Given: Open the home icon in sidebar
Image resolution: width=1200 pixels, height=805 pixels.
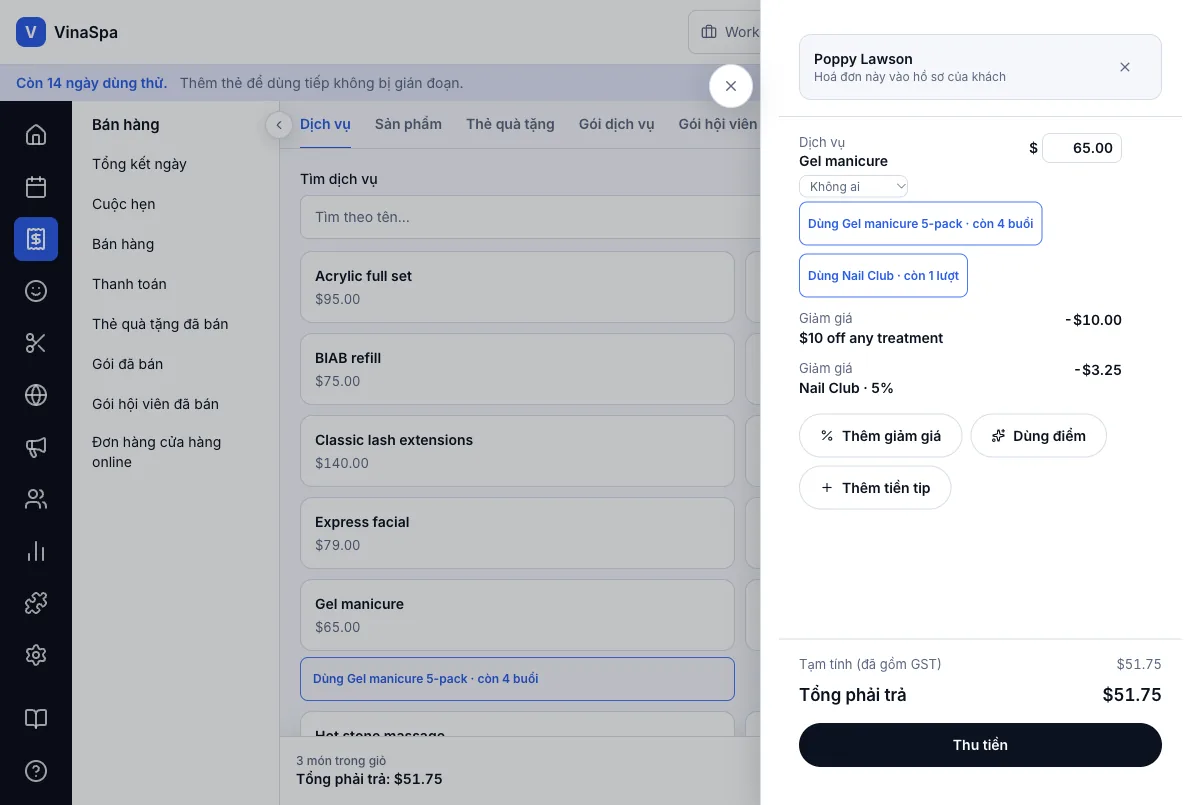Looking at the screenshot, I should pyautogui.click(x=36, y=135).
